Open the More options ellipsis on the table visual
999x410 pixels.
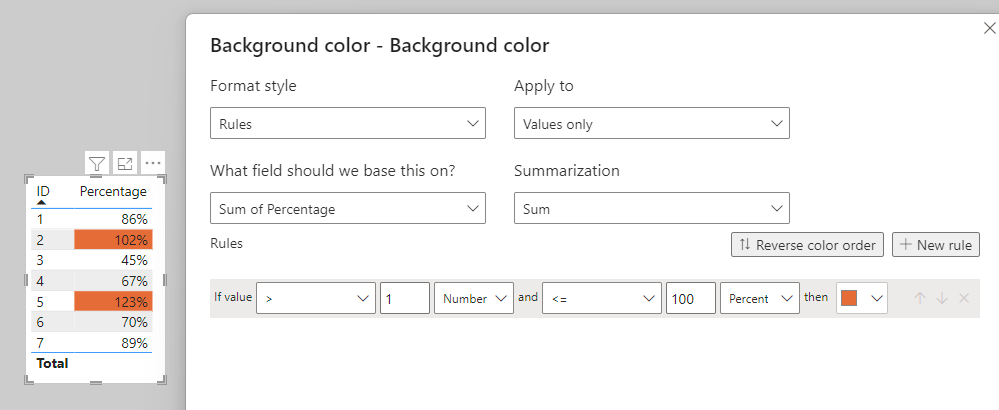[153, 164]
